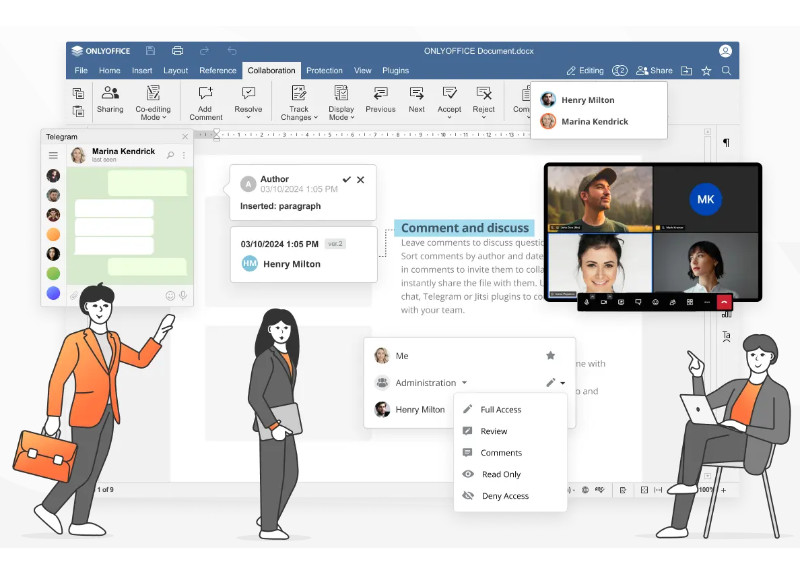The height and width of the screenshot is (574, 800).
Task: Open the Editing mode selector
Action: [585, 70]
